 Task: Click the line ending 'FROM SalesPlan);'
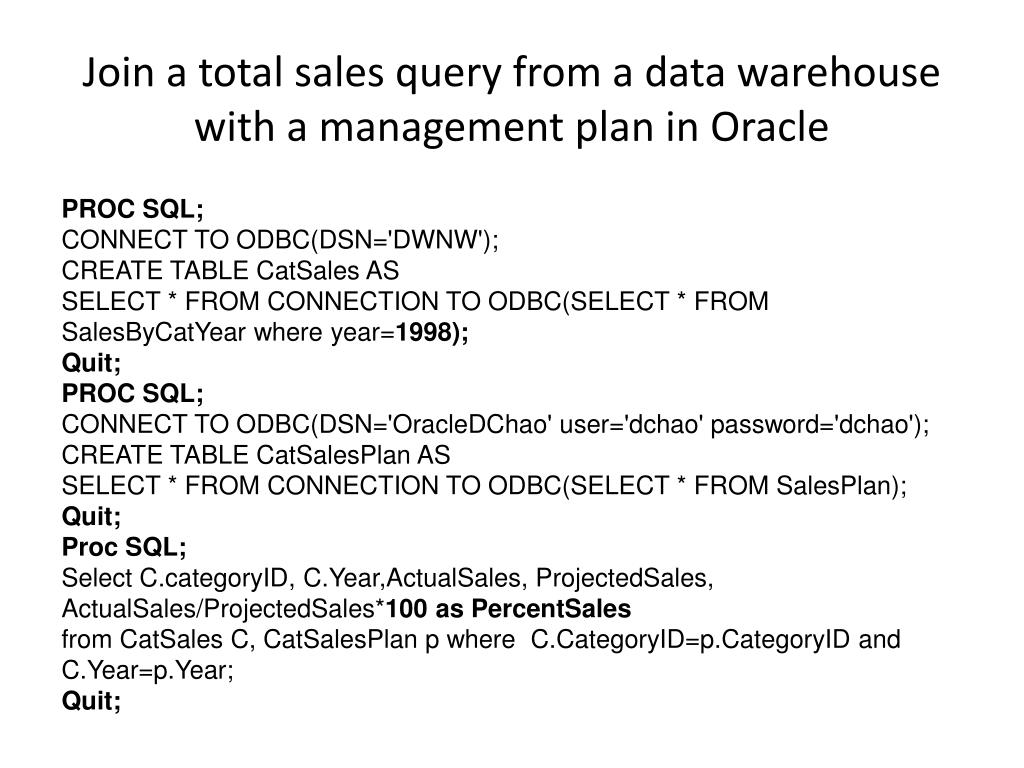484,486
